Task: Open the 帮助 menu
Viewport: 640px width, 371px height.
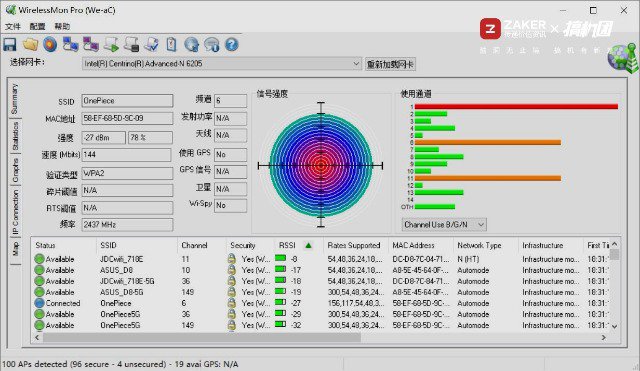Action: (x=62, y=27)
